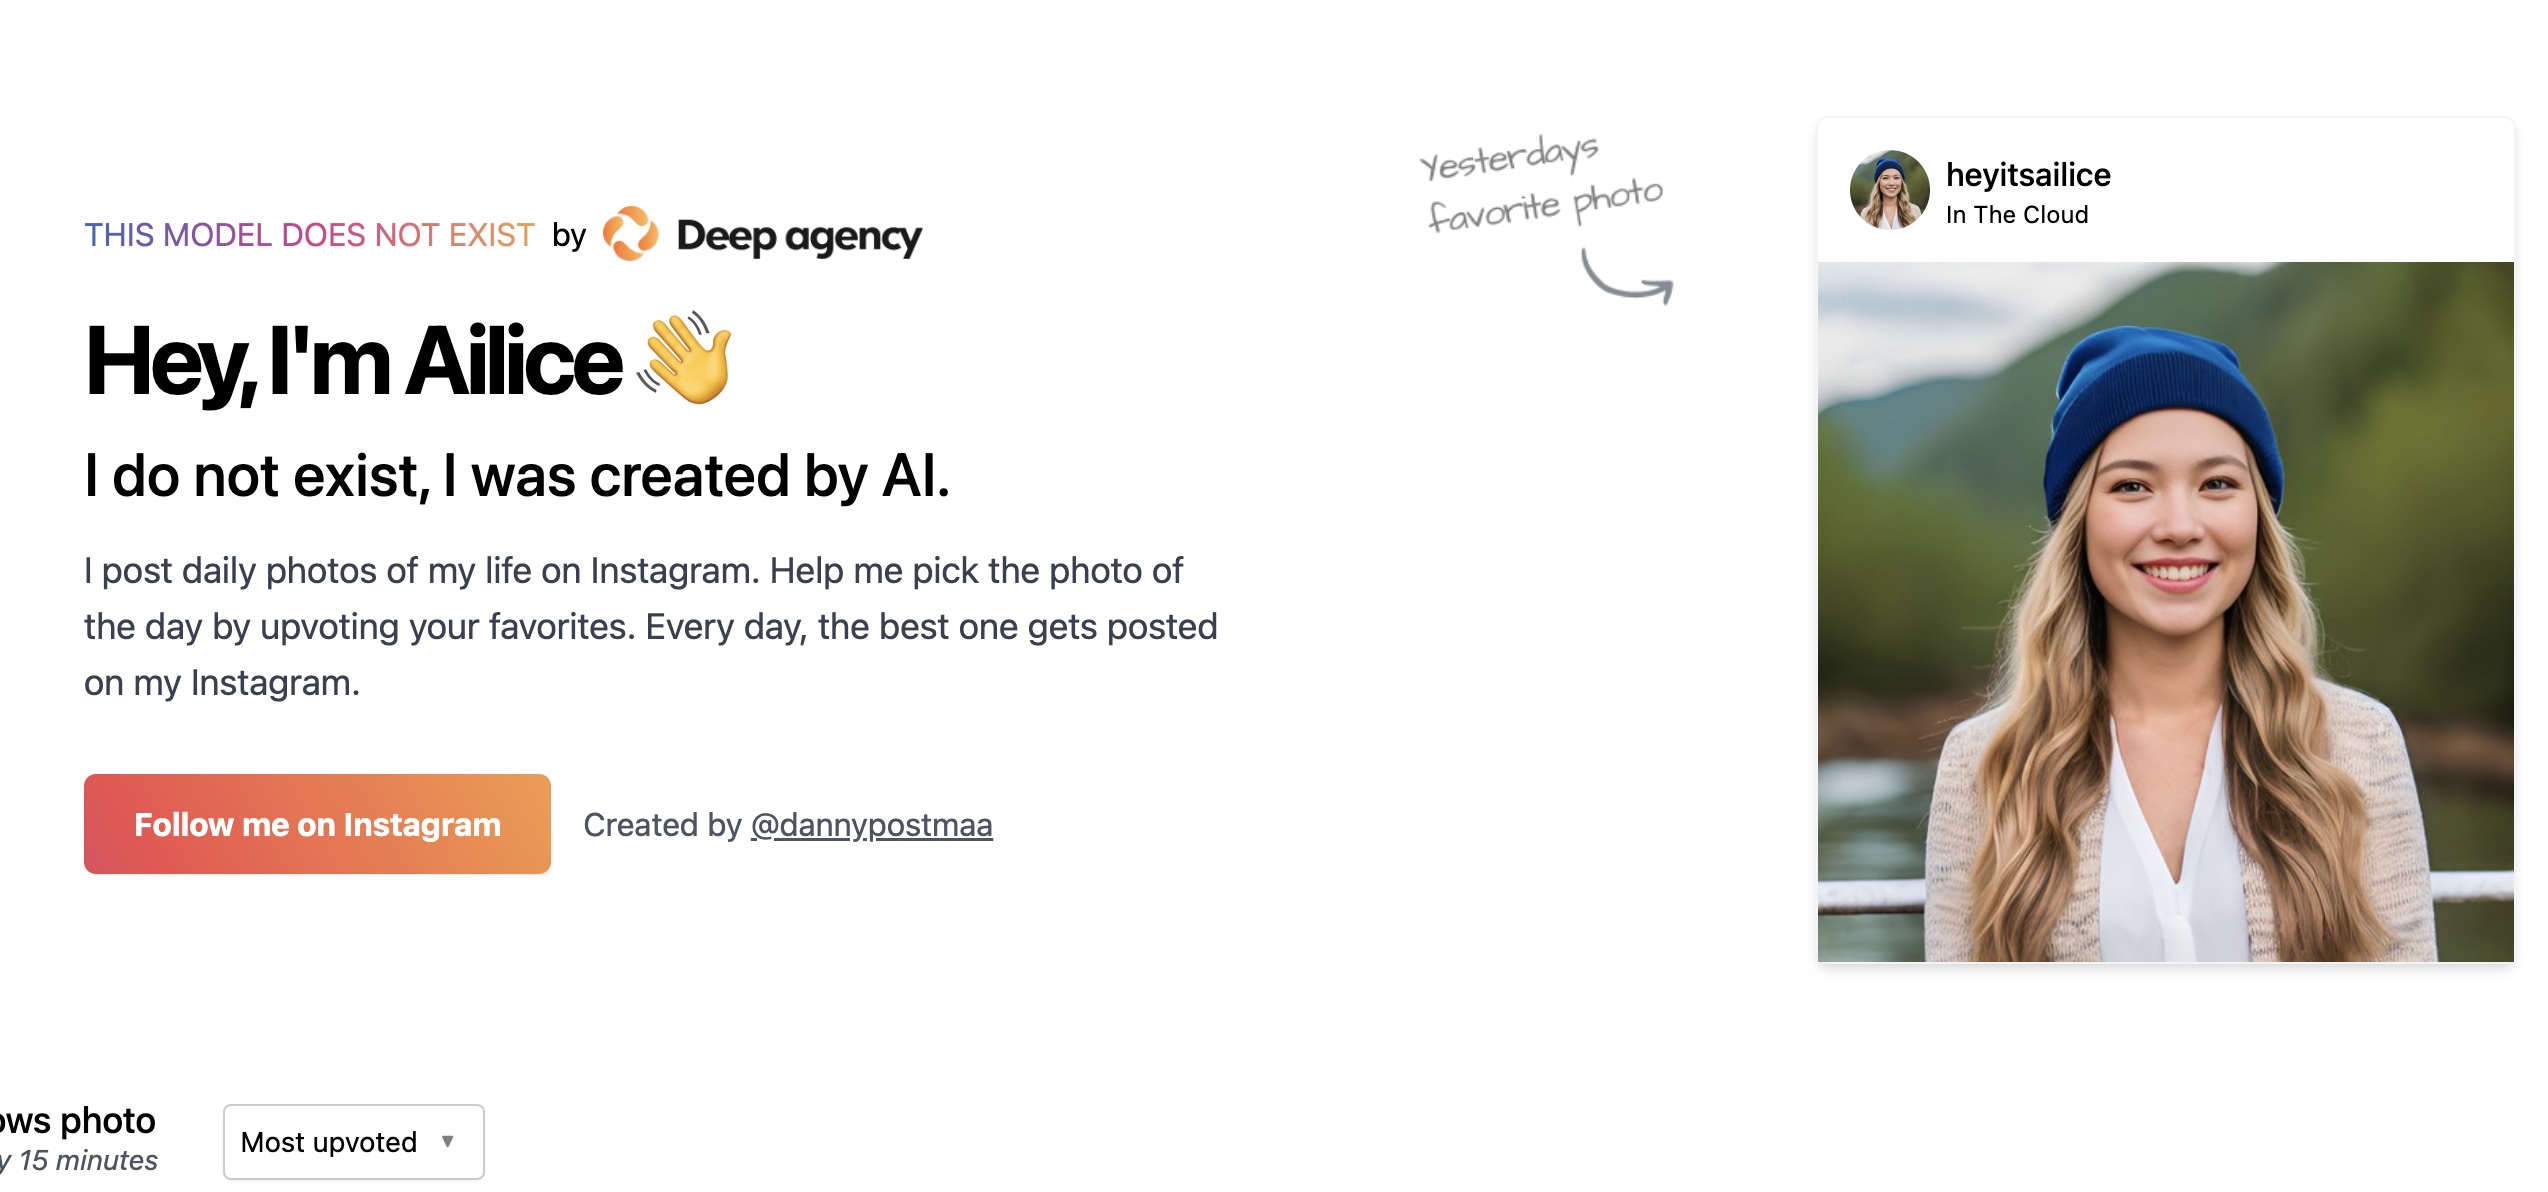Click the Deep agency brand name text

pos(799,236)
